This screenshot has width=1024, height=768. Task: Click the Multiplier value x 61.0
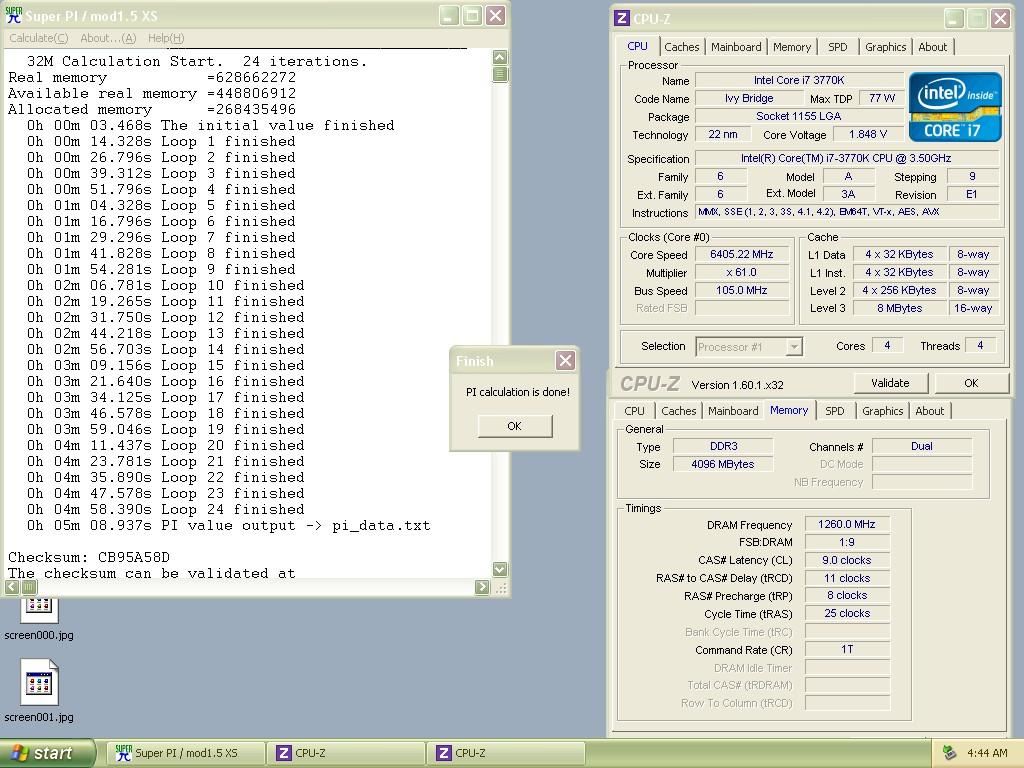(x=741, y=272)
